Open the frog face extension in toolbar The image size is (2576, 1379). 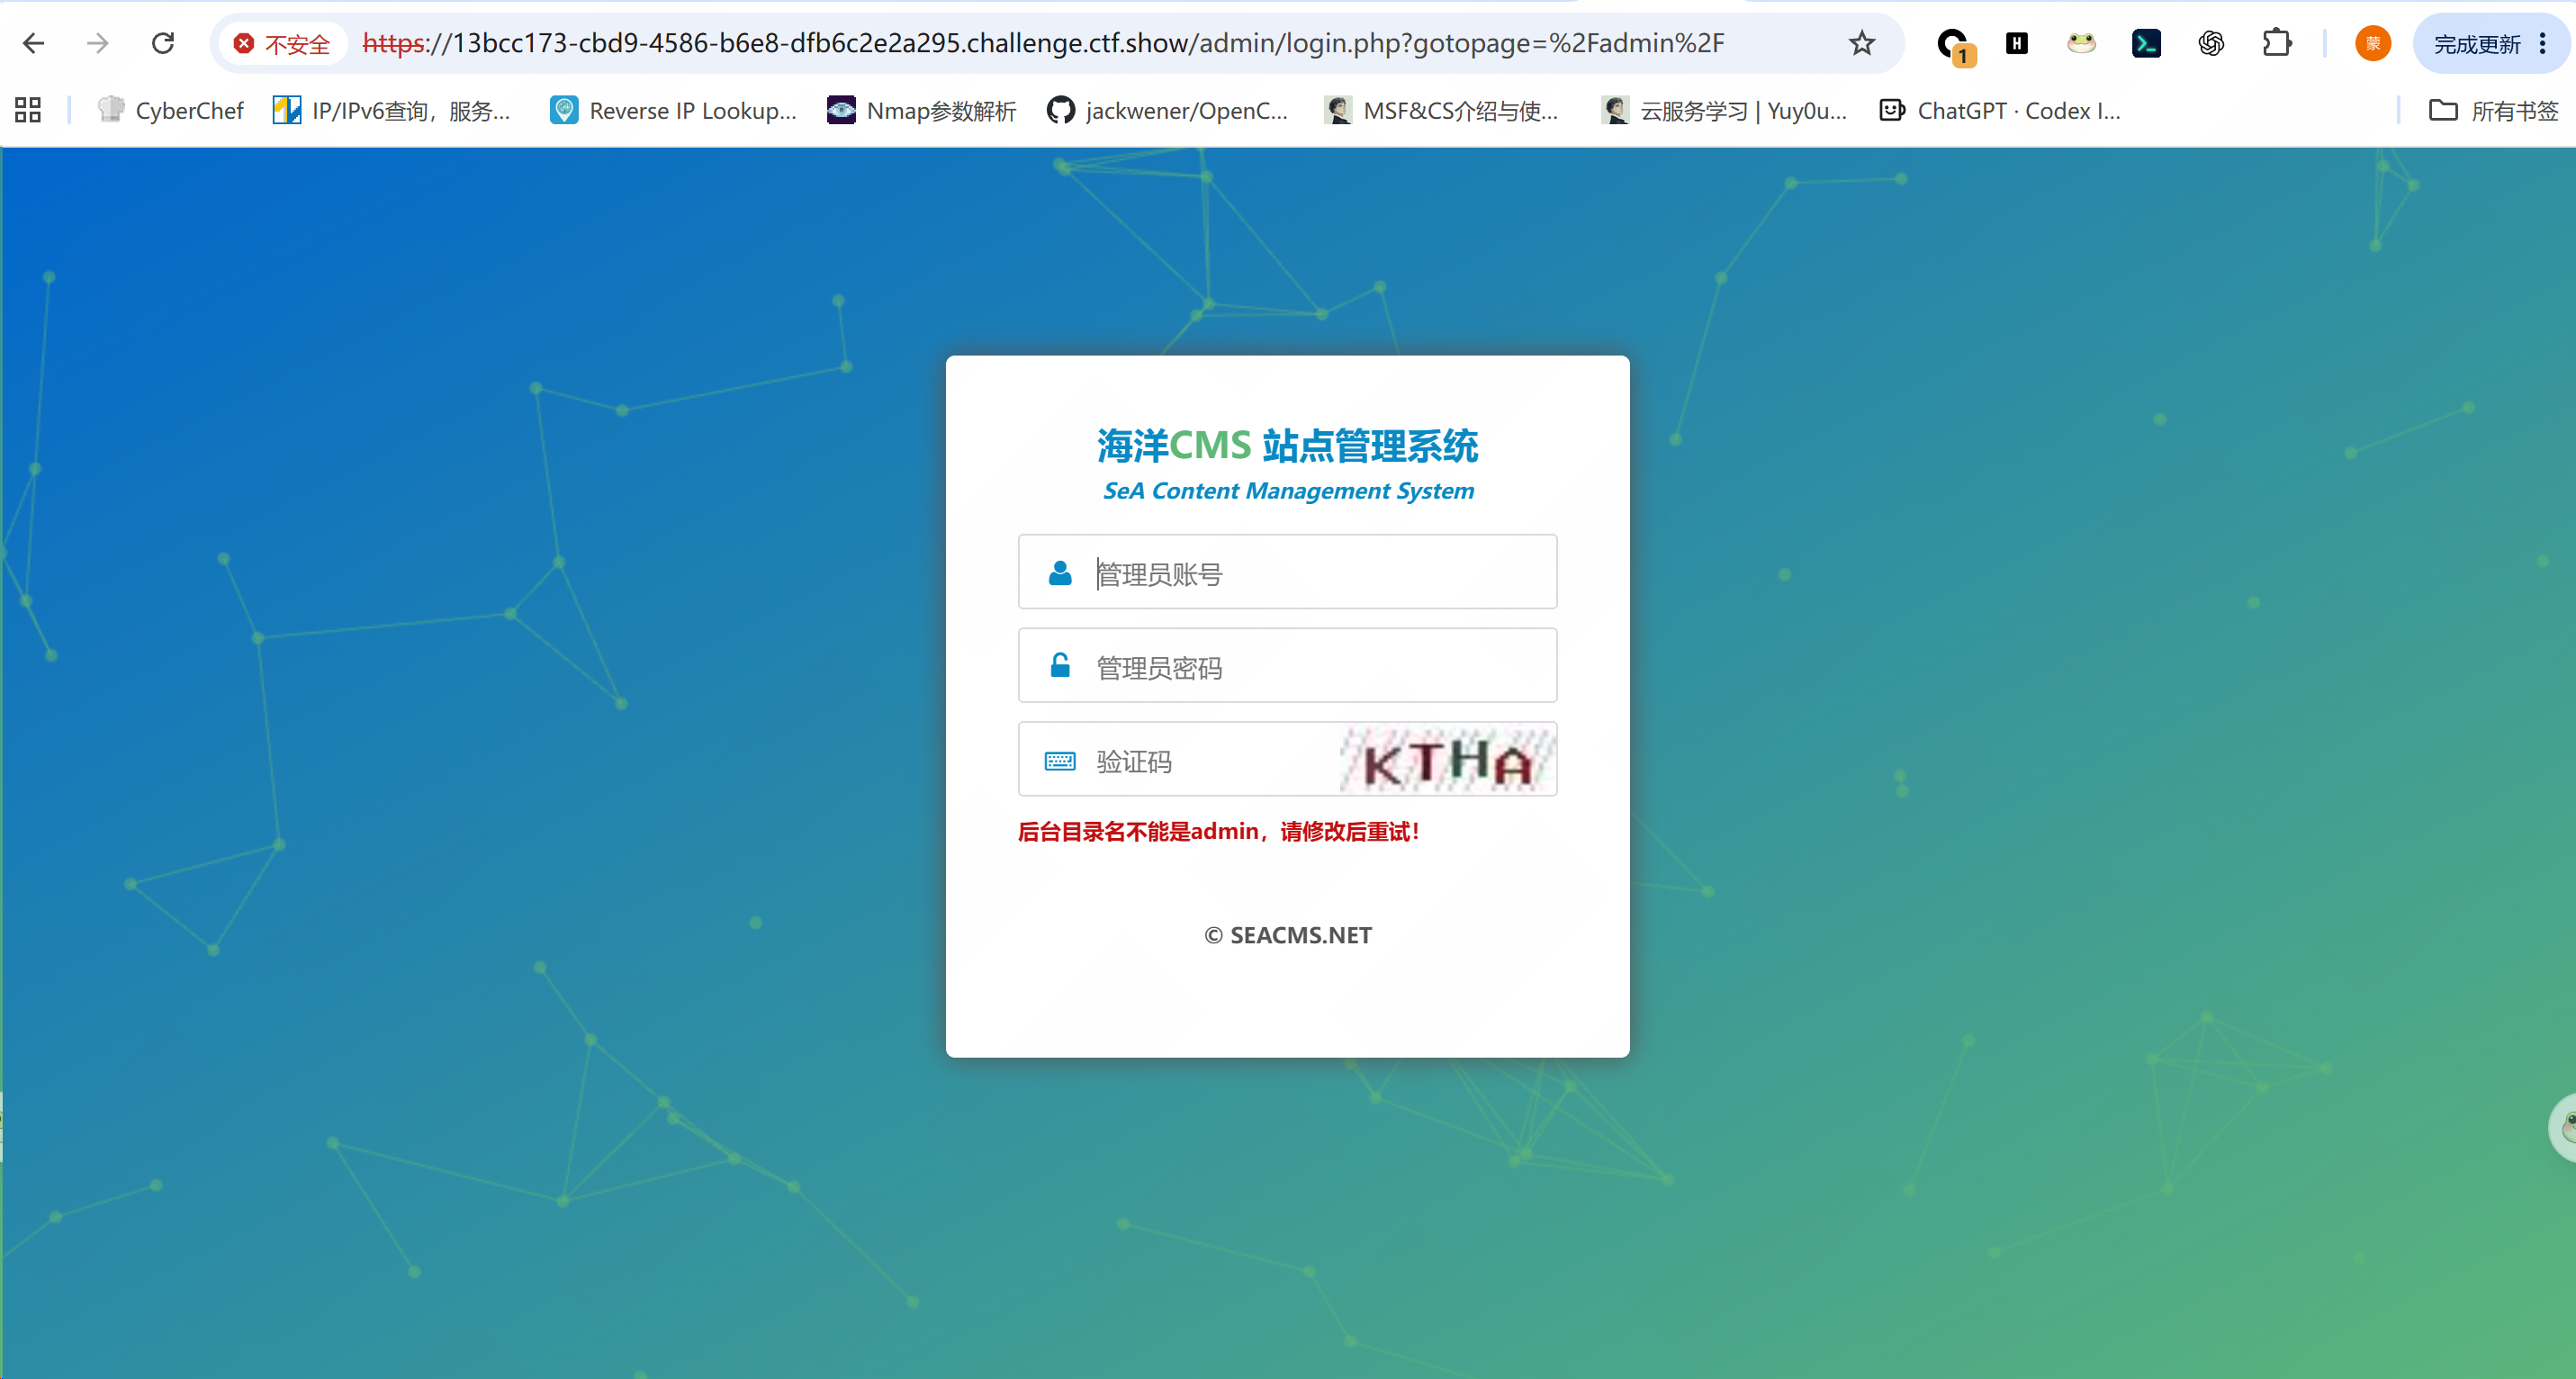pos(2081,43)
